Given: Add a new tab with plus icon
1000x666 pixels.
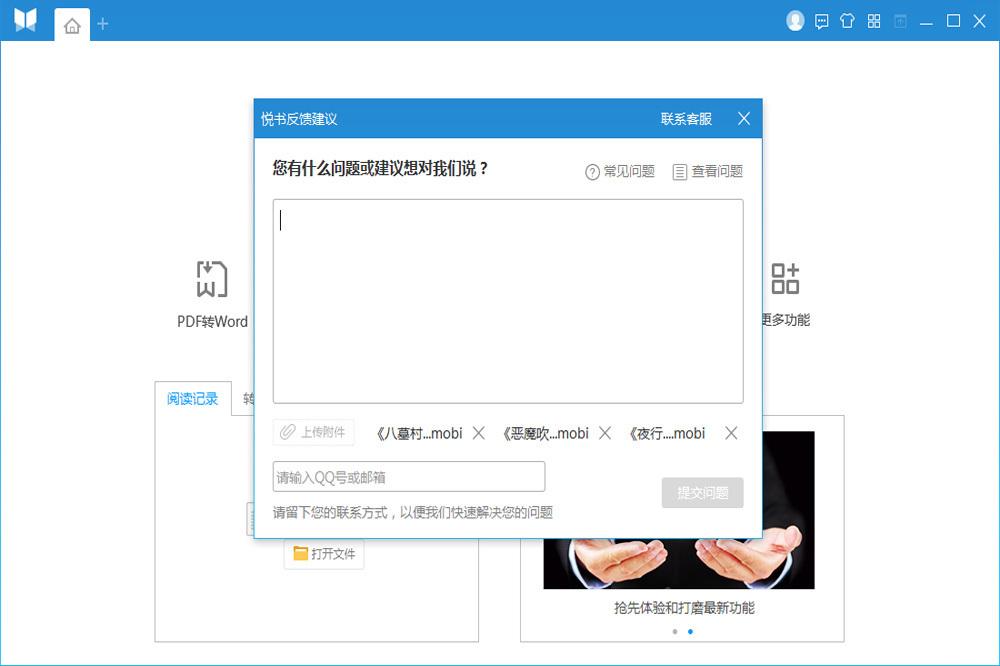Looking at the screenshot, I should click(x=103, y=24).
